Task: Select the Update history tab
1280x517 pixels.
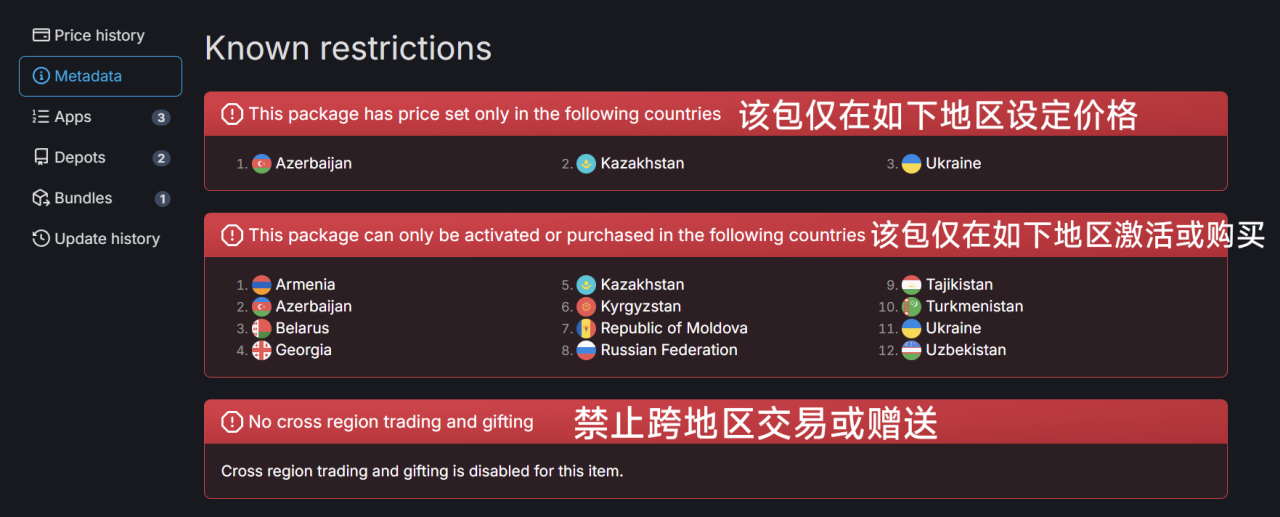Action: click(107, 239)
